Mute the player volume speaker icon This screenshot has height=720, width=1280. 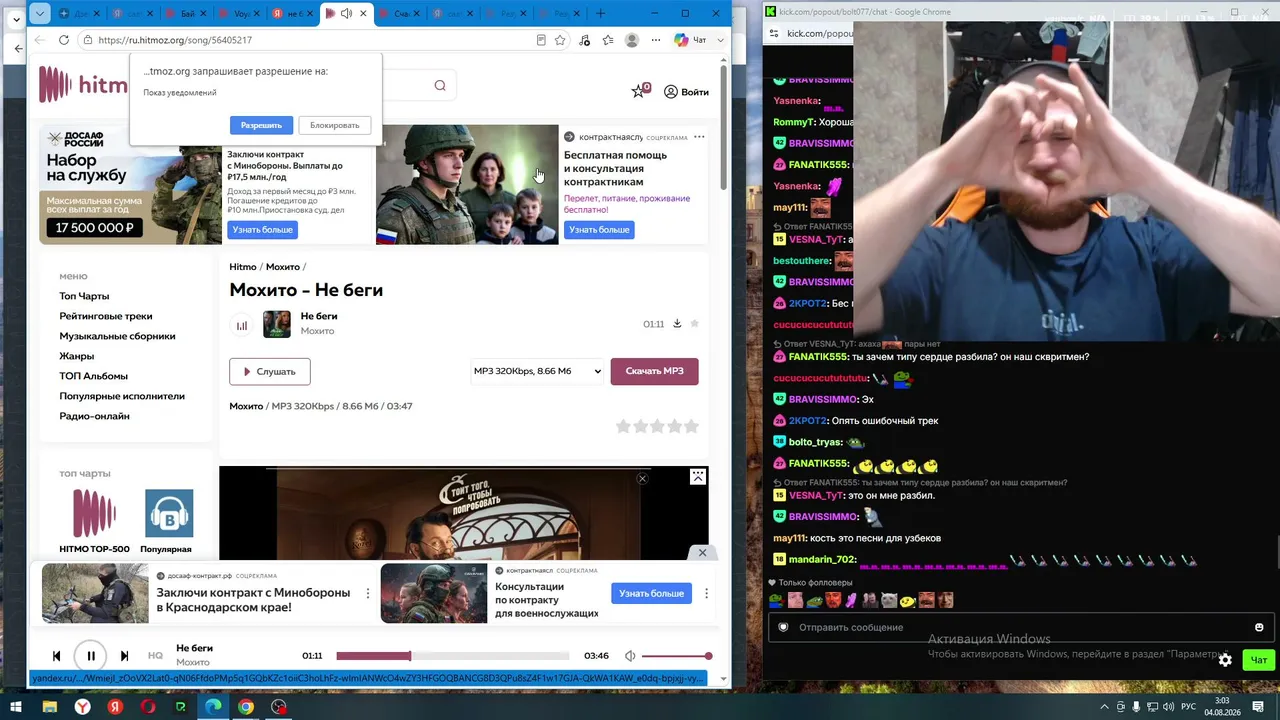pos(630,656)
